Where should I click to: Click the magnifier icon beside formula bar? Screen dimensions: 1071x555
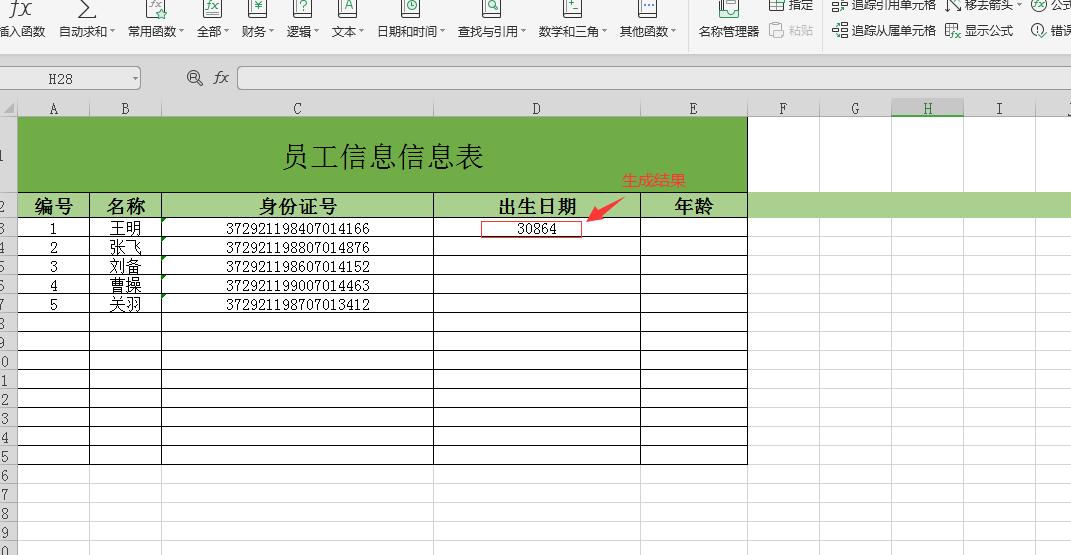195,78
